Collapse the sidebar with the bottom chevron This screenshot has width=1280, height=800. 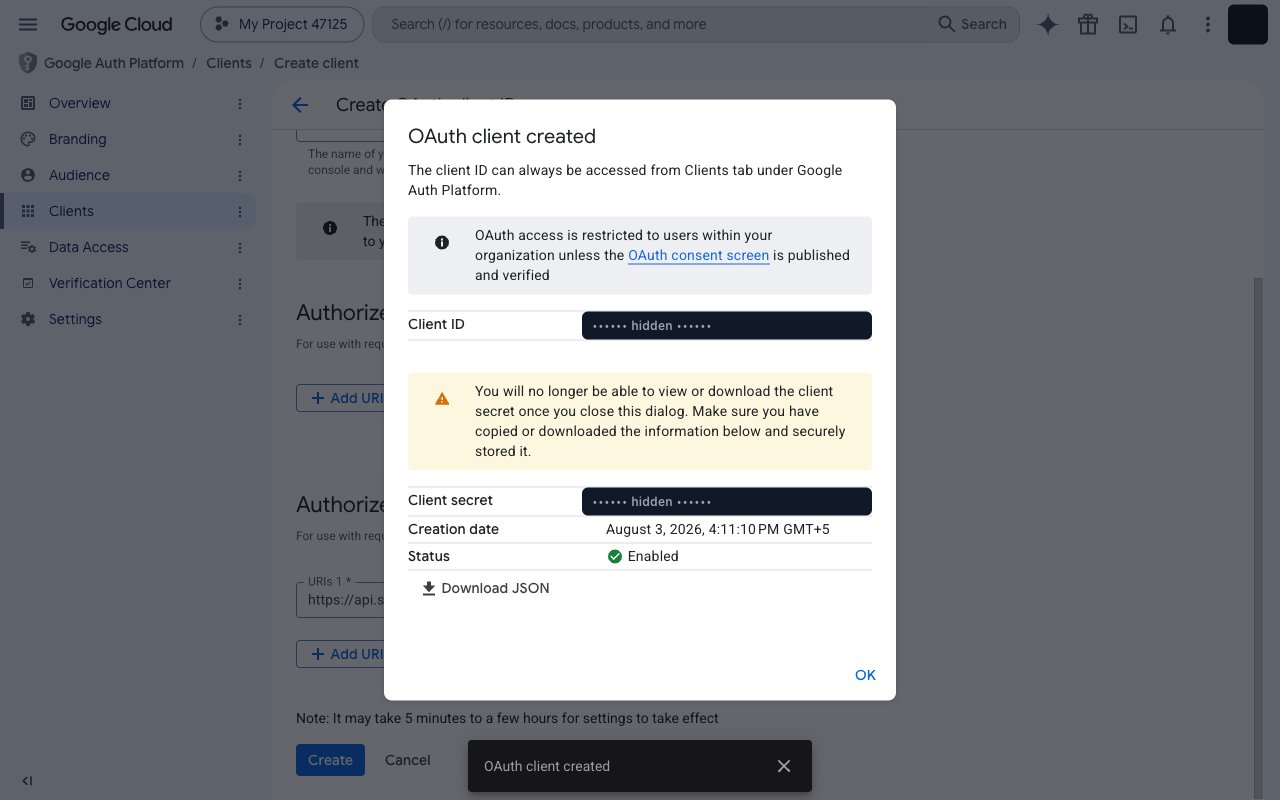(x=27, y=781)
